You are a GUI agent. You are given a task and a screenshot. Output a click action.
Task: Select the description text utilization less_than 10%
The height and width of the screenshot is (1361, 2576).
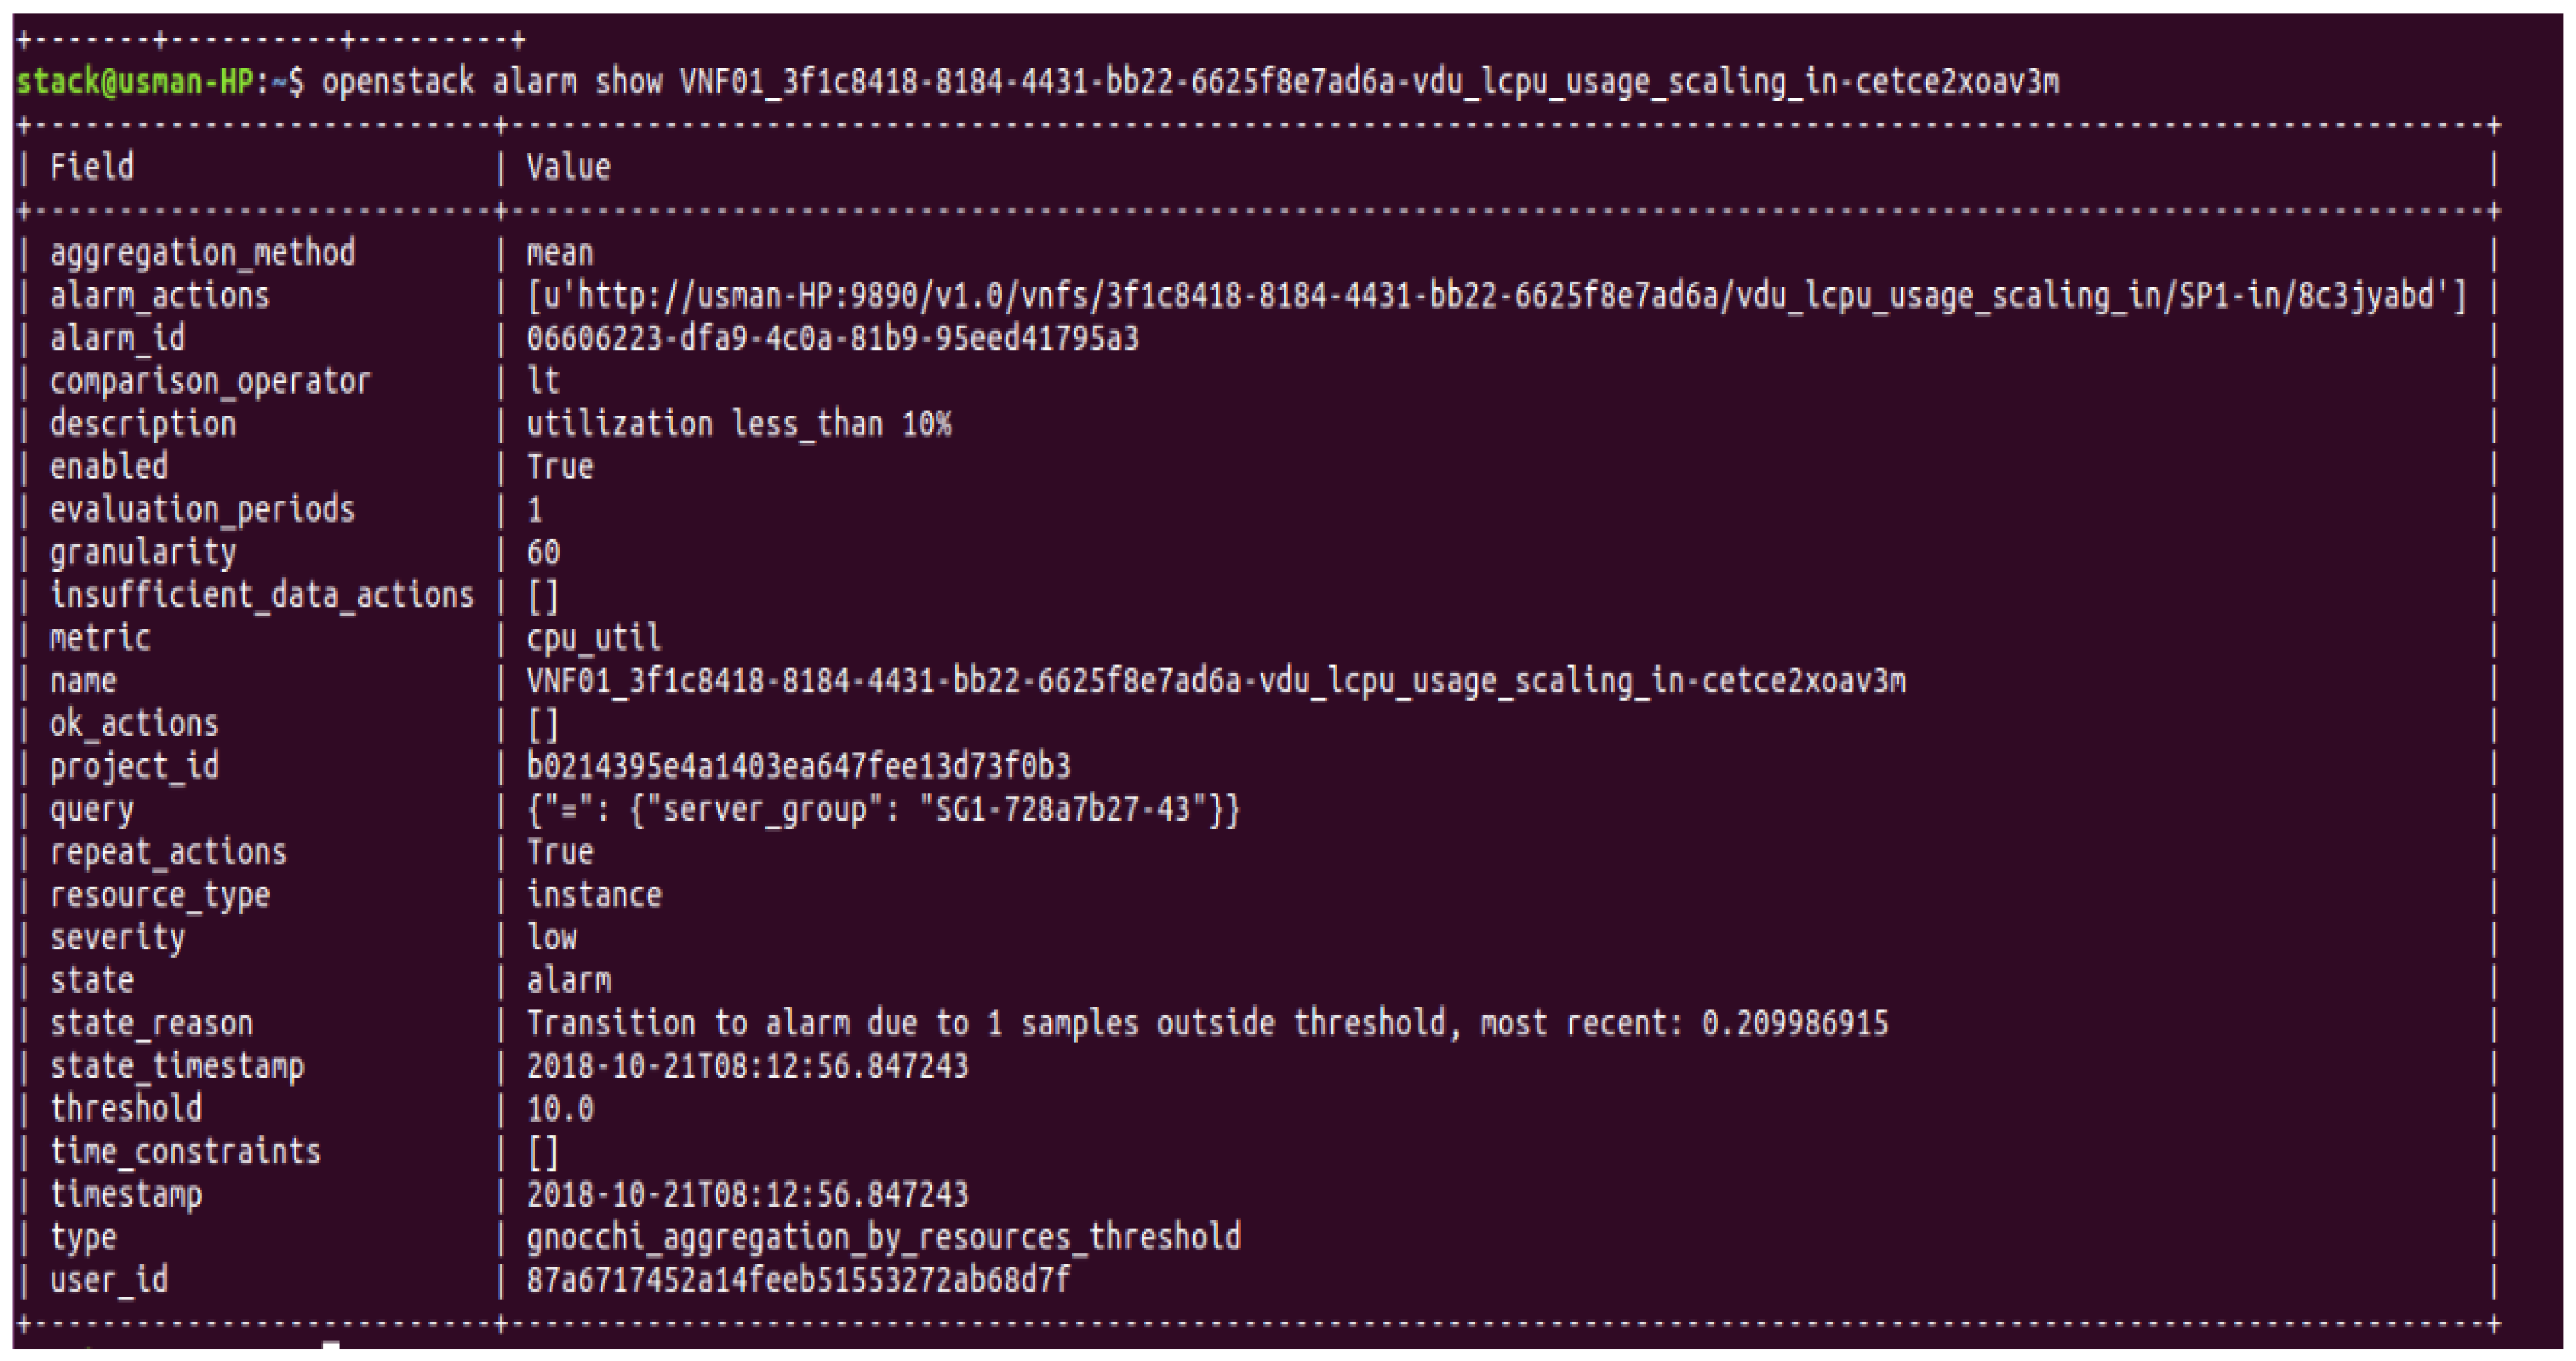click(739, 424)
